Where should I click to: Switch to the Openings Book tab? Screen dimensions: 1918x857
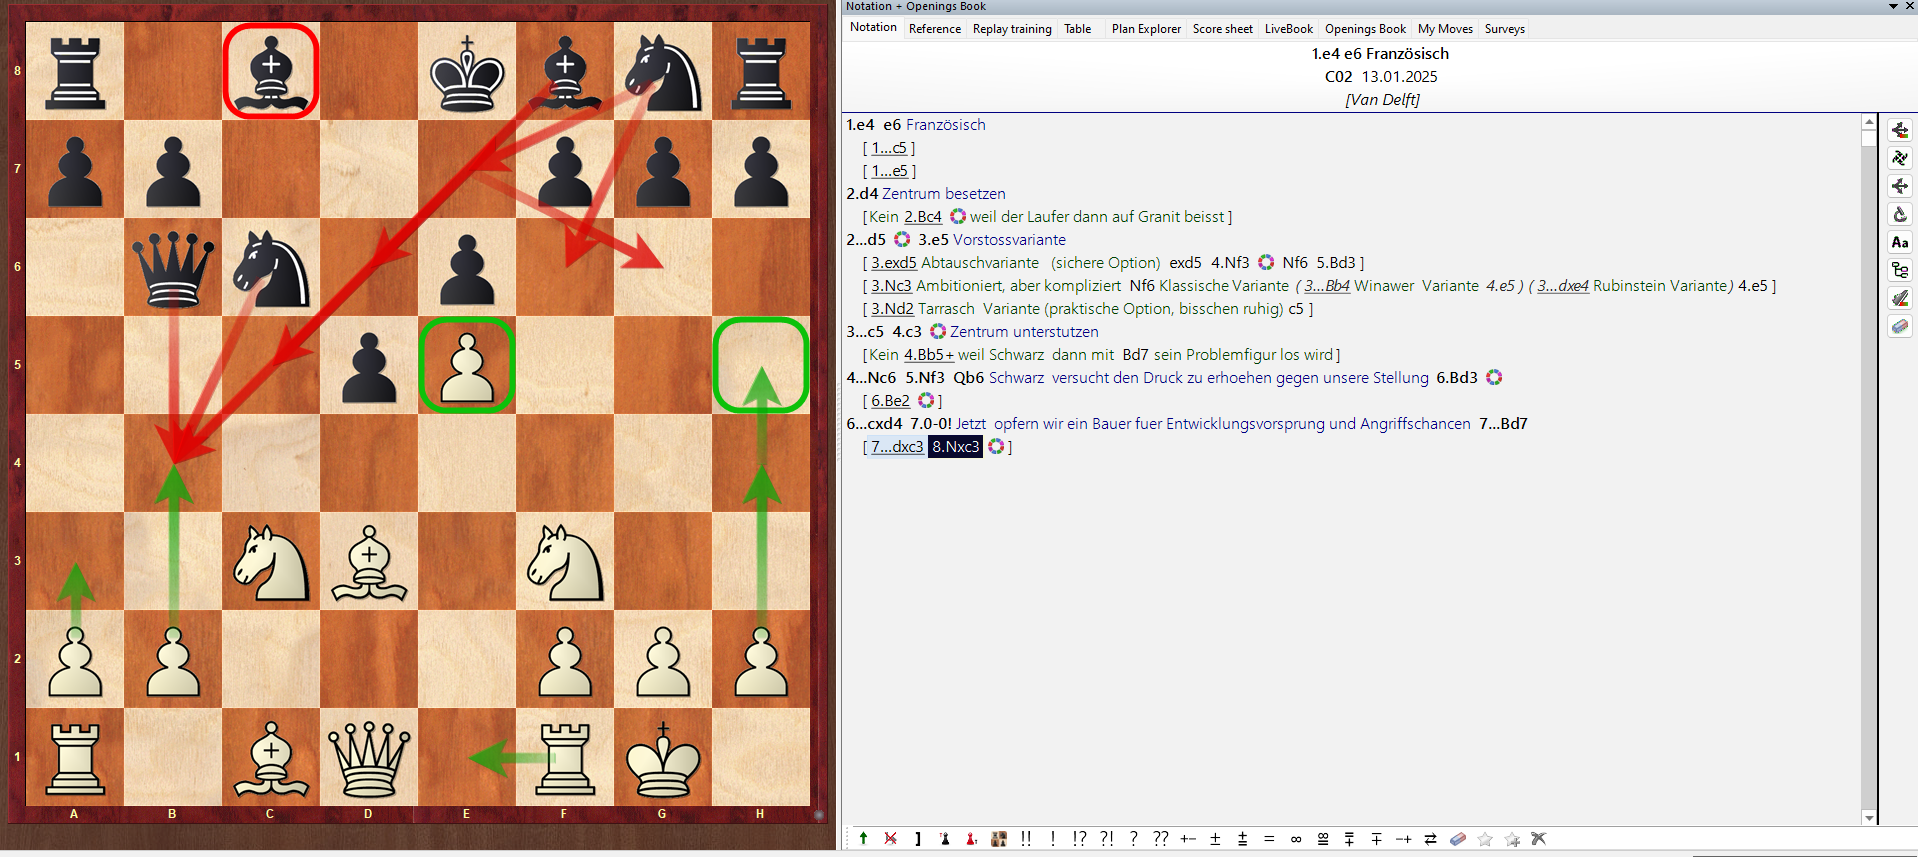click(1365, 29)
